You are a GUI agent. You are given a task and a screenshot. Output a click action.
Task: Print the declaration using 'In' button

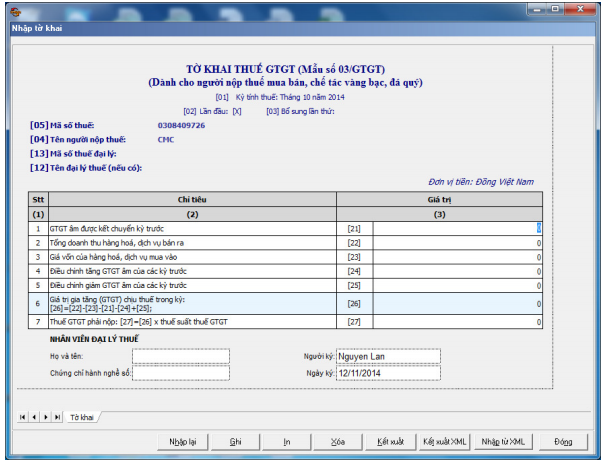287,440
